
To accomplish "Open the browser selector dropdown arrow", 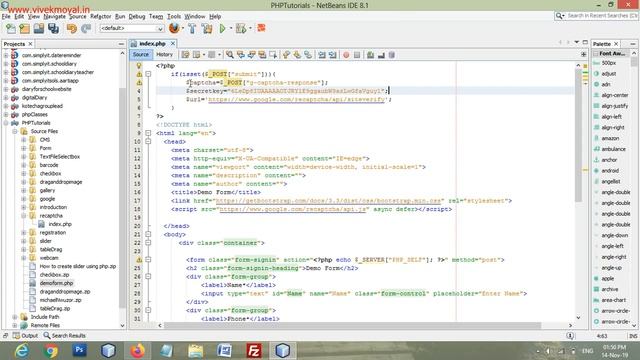I will tap(182, 29).
